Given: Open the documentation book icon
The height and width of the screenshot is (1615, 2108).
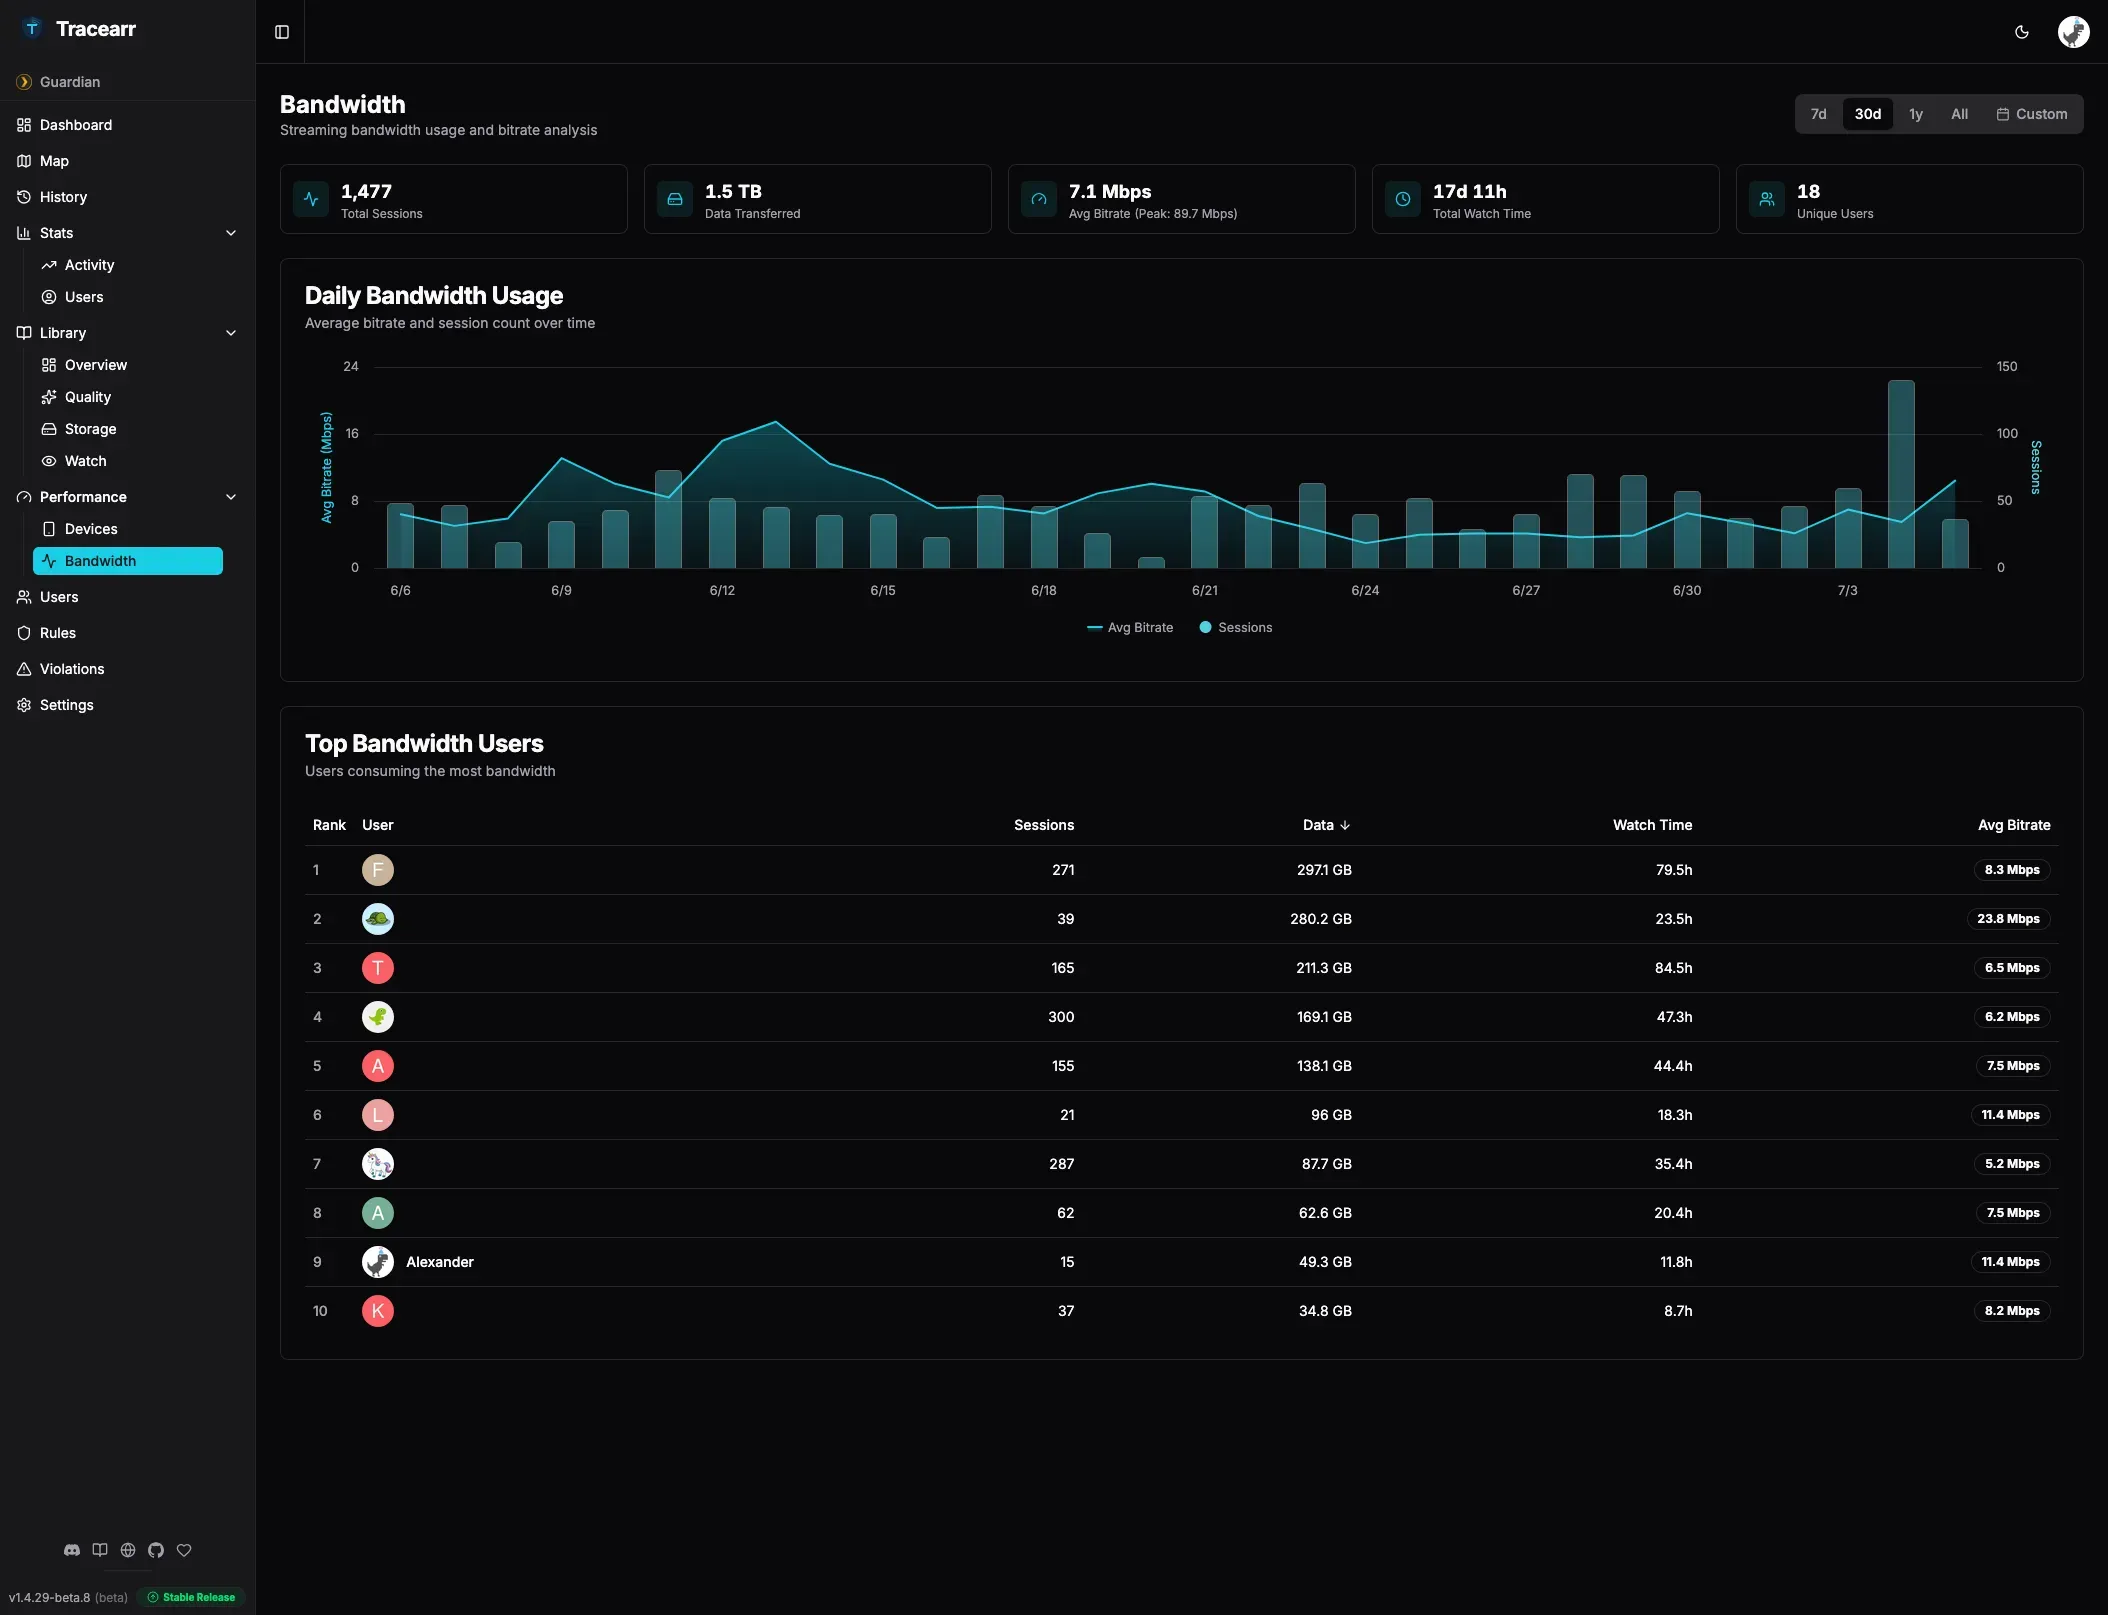Looking at the screenshot, I should (100, 1550).
